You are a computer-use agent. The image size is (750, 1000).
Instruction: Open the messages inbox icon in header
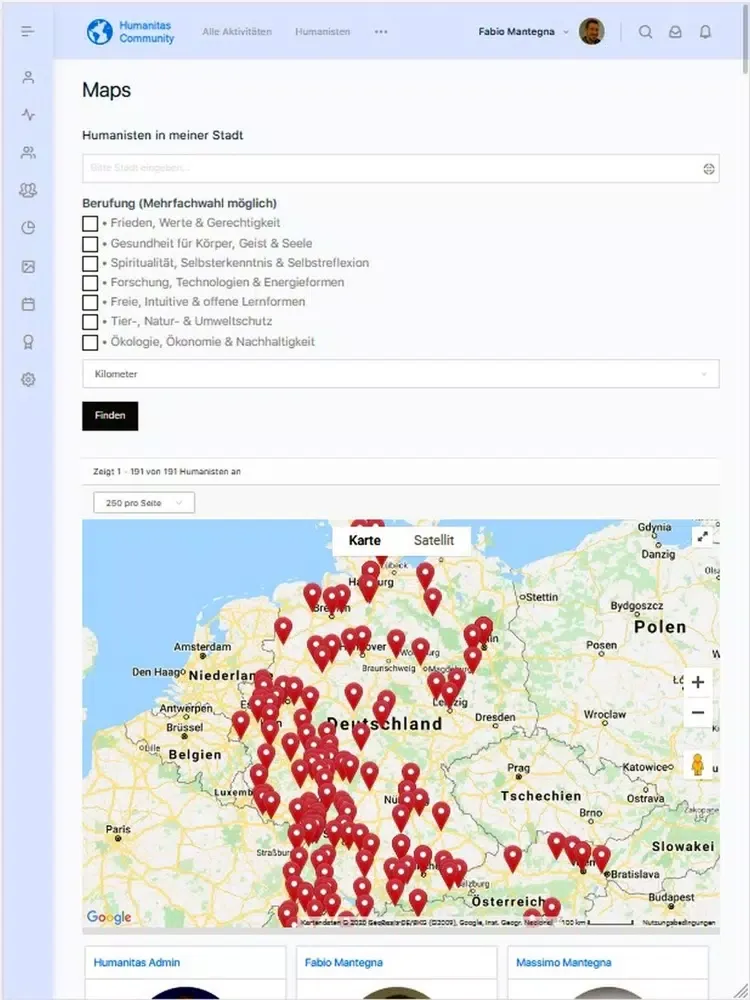[675, 32]
